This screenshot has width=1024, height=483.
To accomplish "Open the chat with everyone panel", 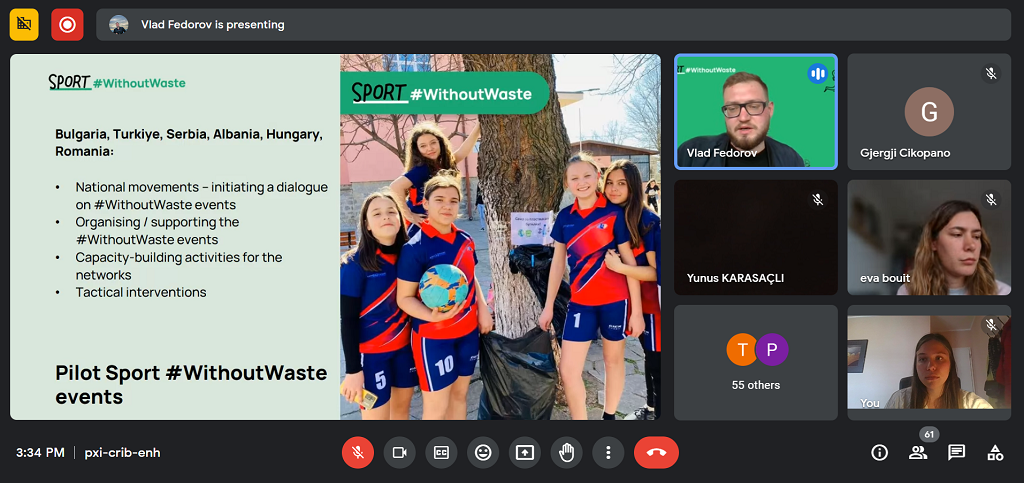I will [x=957, y=453].
